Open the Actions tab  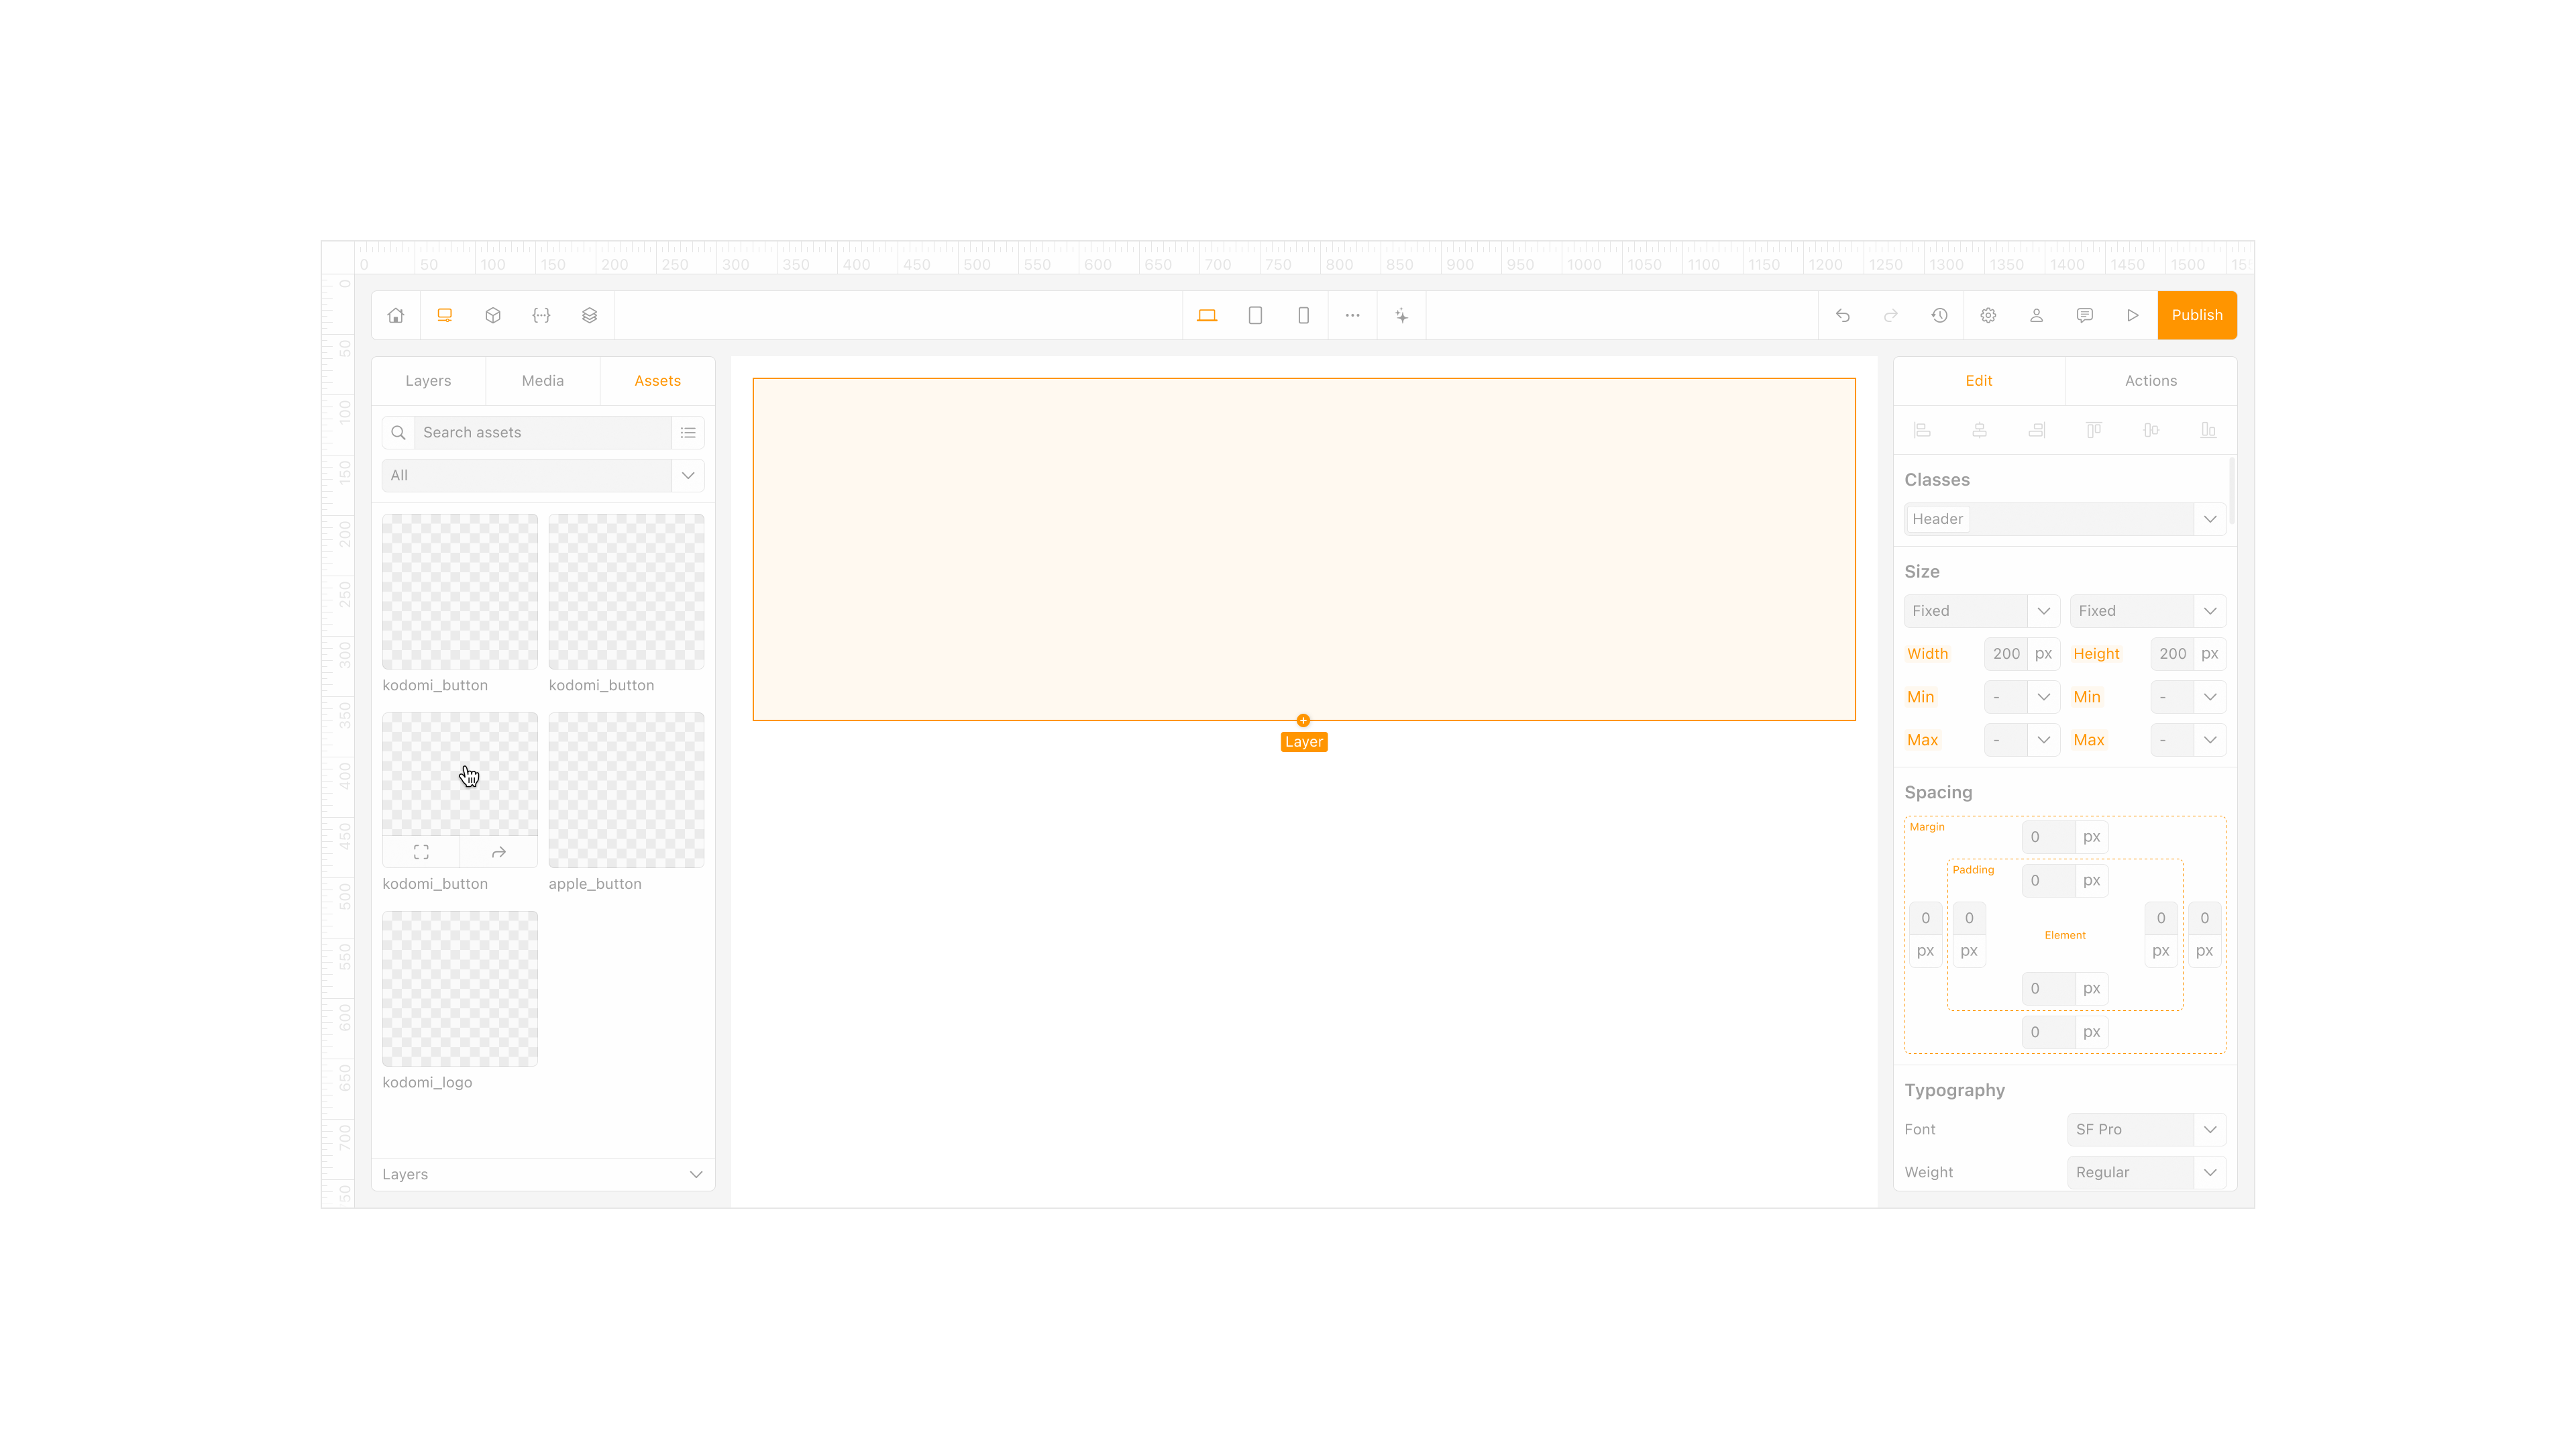tap(2150, 381)
